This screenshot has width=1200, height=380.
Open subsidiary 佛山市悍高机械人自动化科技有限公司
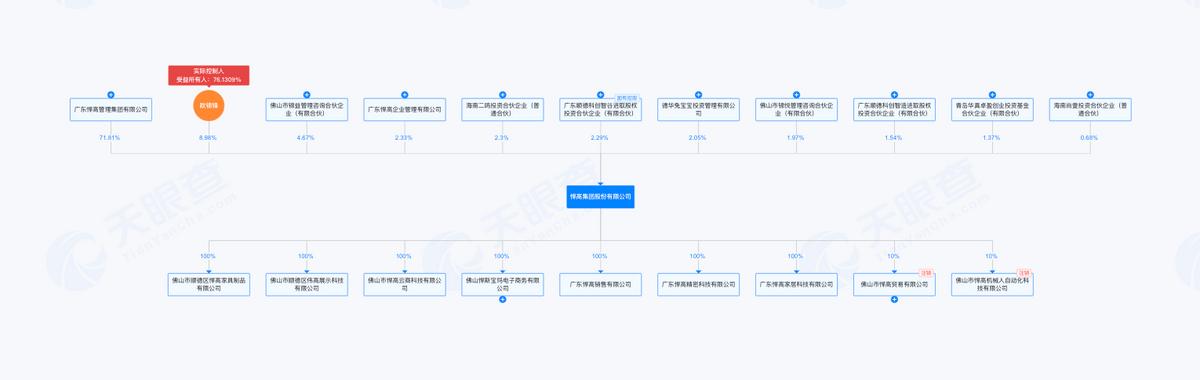(x=992, y=284)
